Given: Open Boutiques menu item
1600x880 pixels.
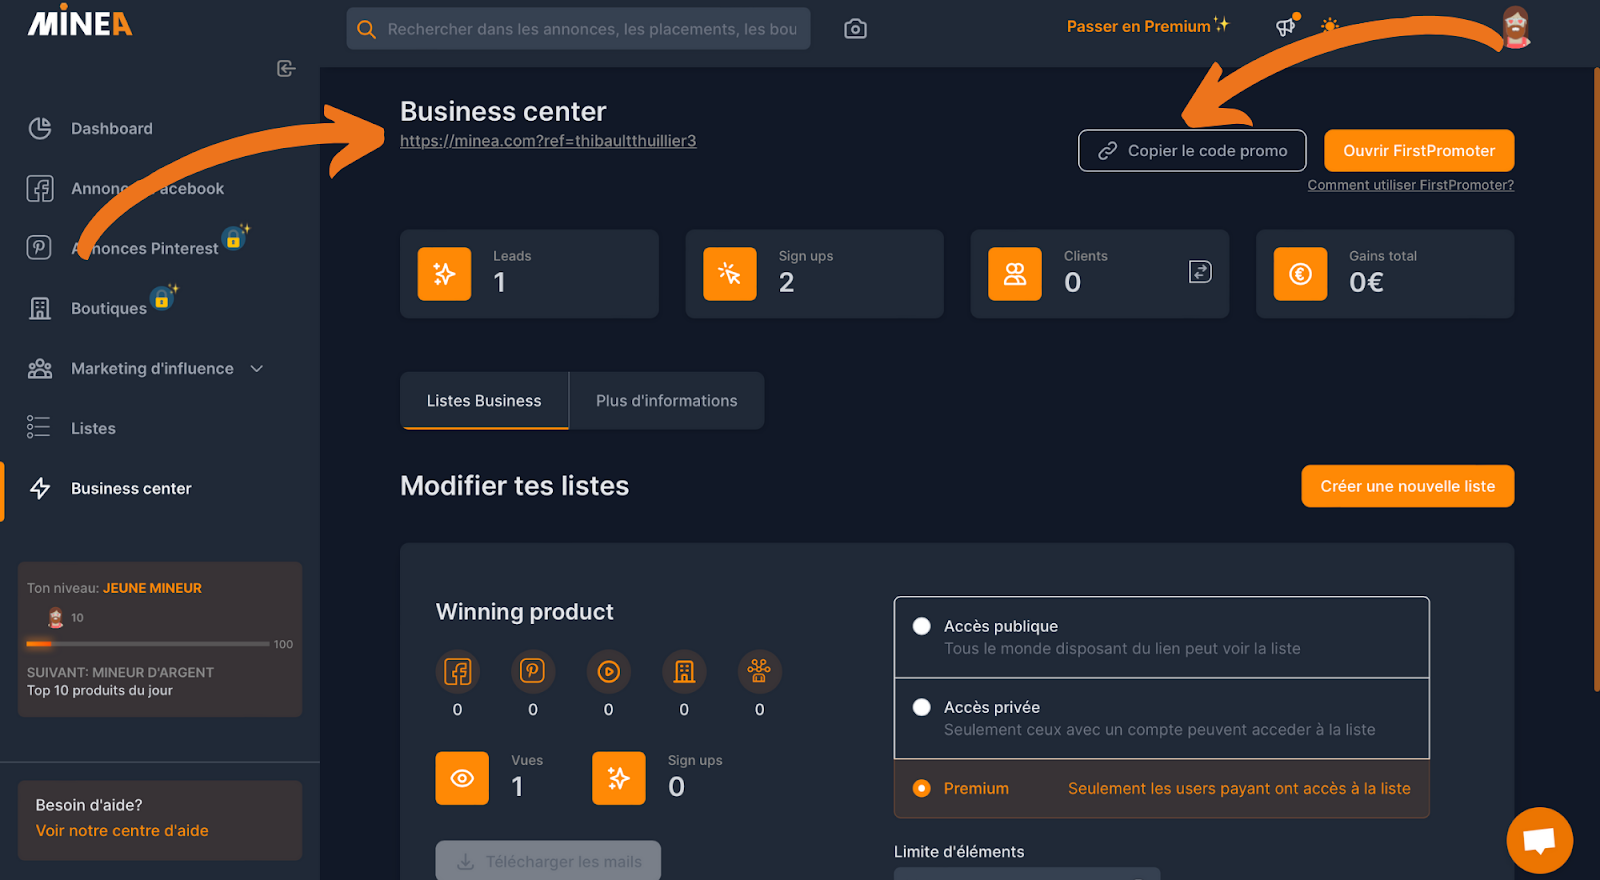Looking at the screenshot, I should click(x=109, y=308).
